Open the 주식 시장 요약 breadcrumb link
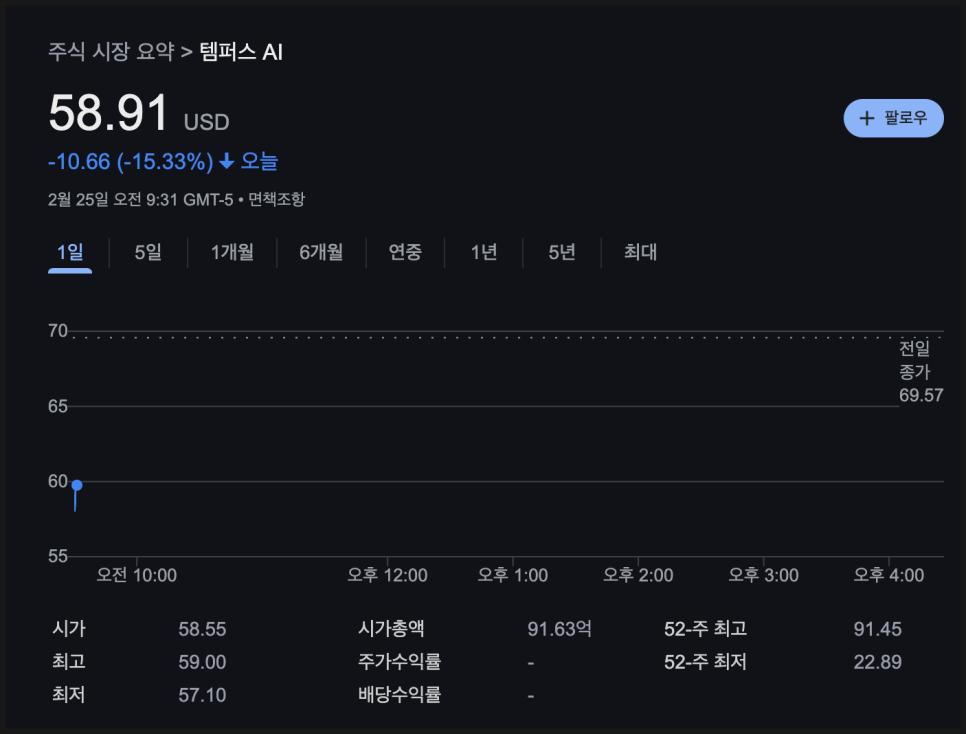Viewport: 966px width, 734px height. coord(112,51)
